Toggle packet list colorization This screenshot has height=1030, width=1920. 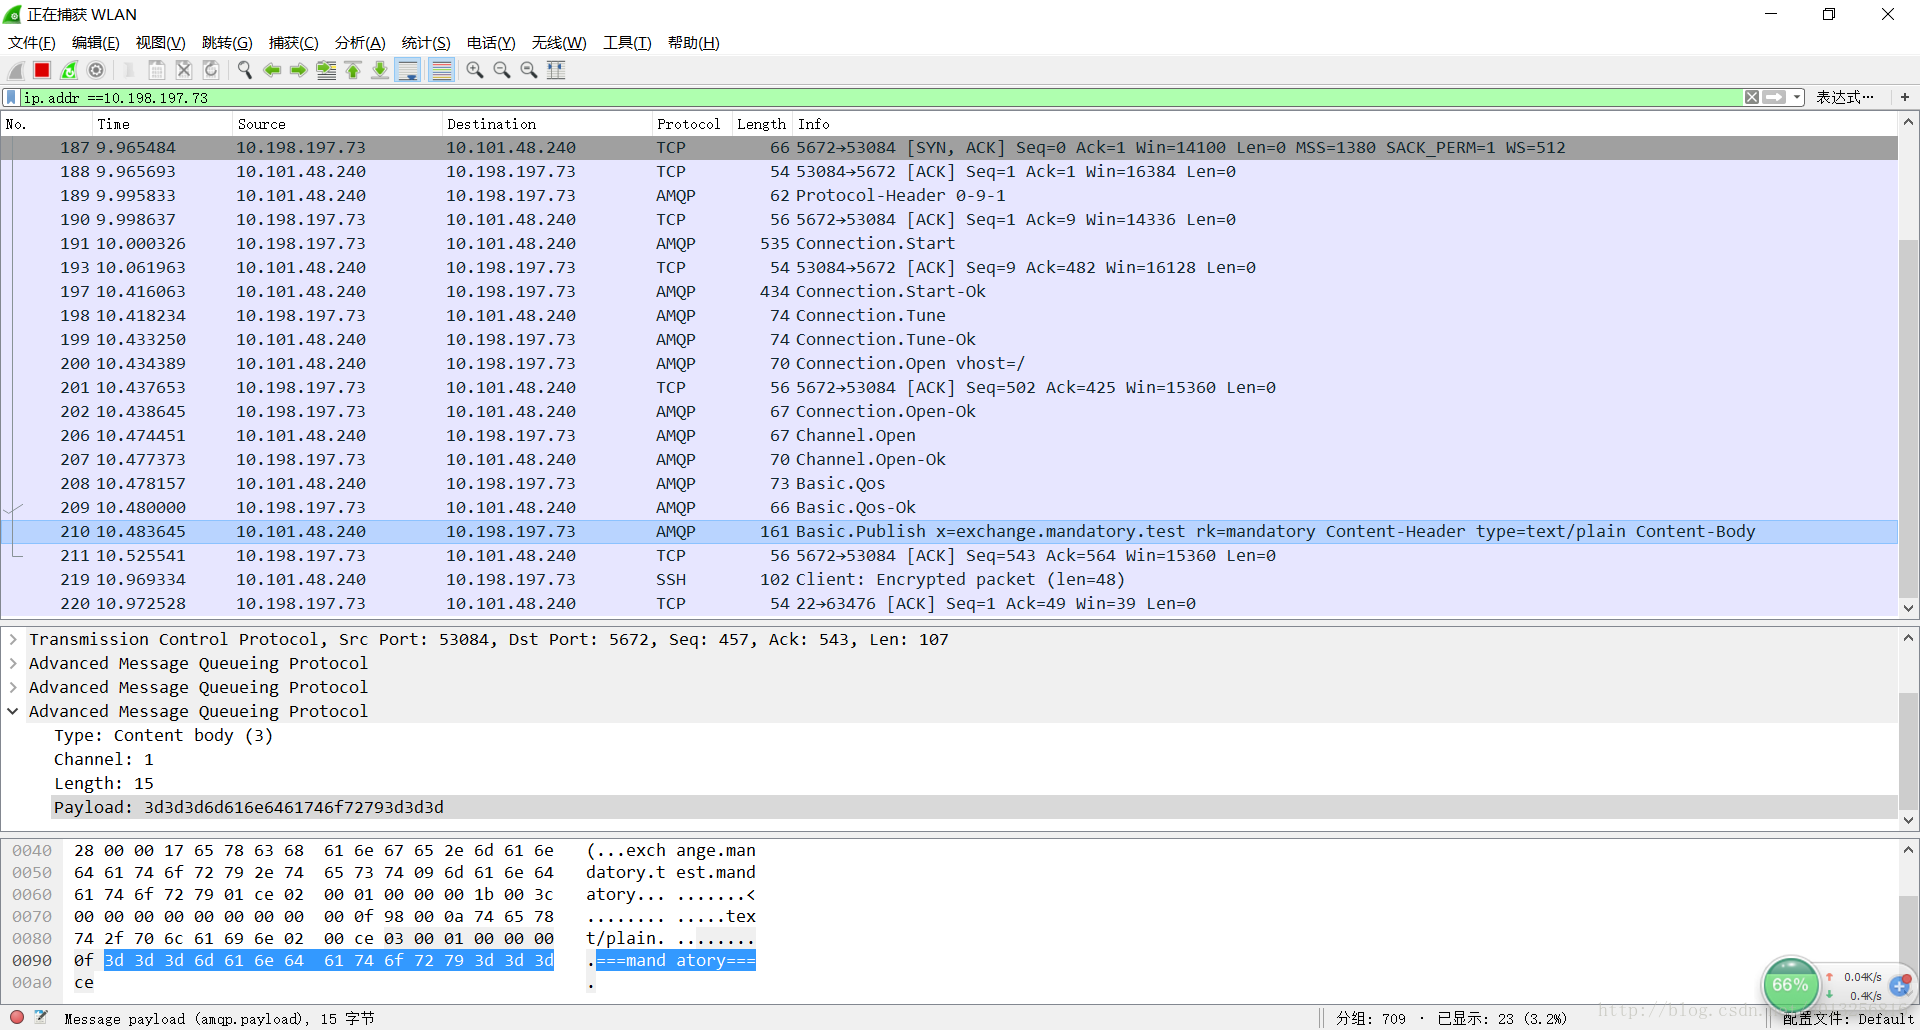pos(441,70)
